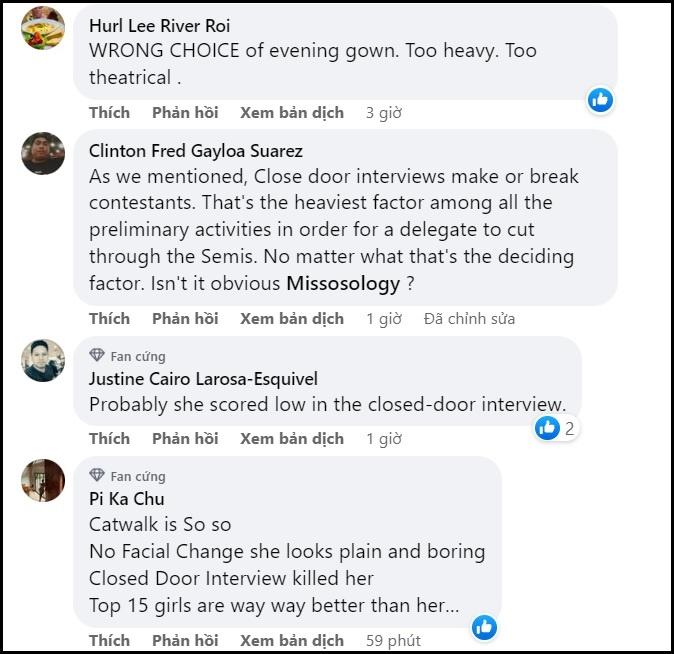This screenshot has width=674, height=654.
Task: Translate Justine's comment with Xem bản dịch
Action: pyautogui.click(x=292, y=438)
